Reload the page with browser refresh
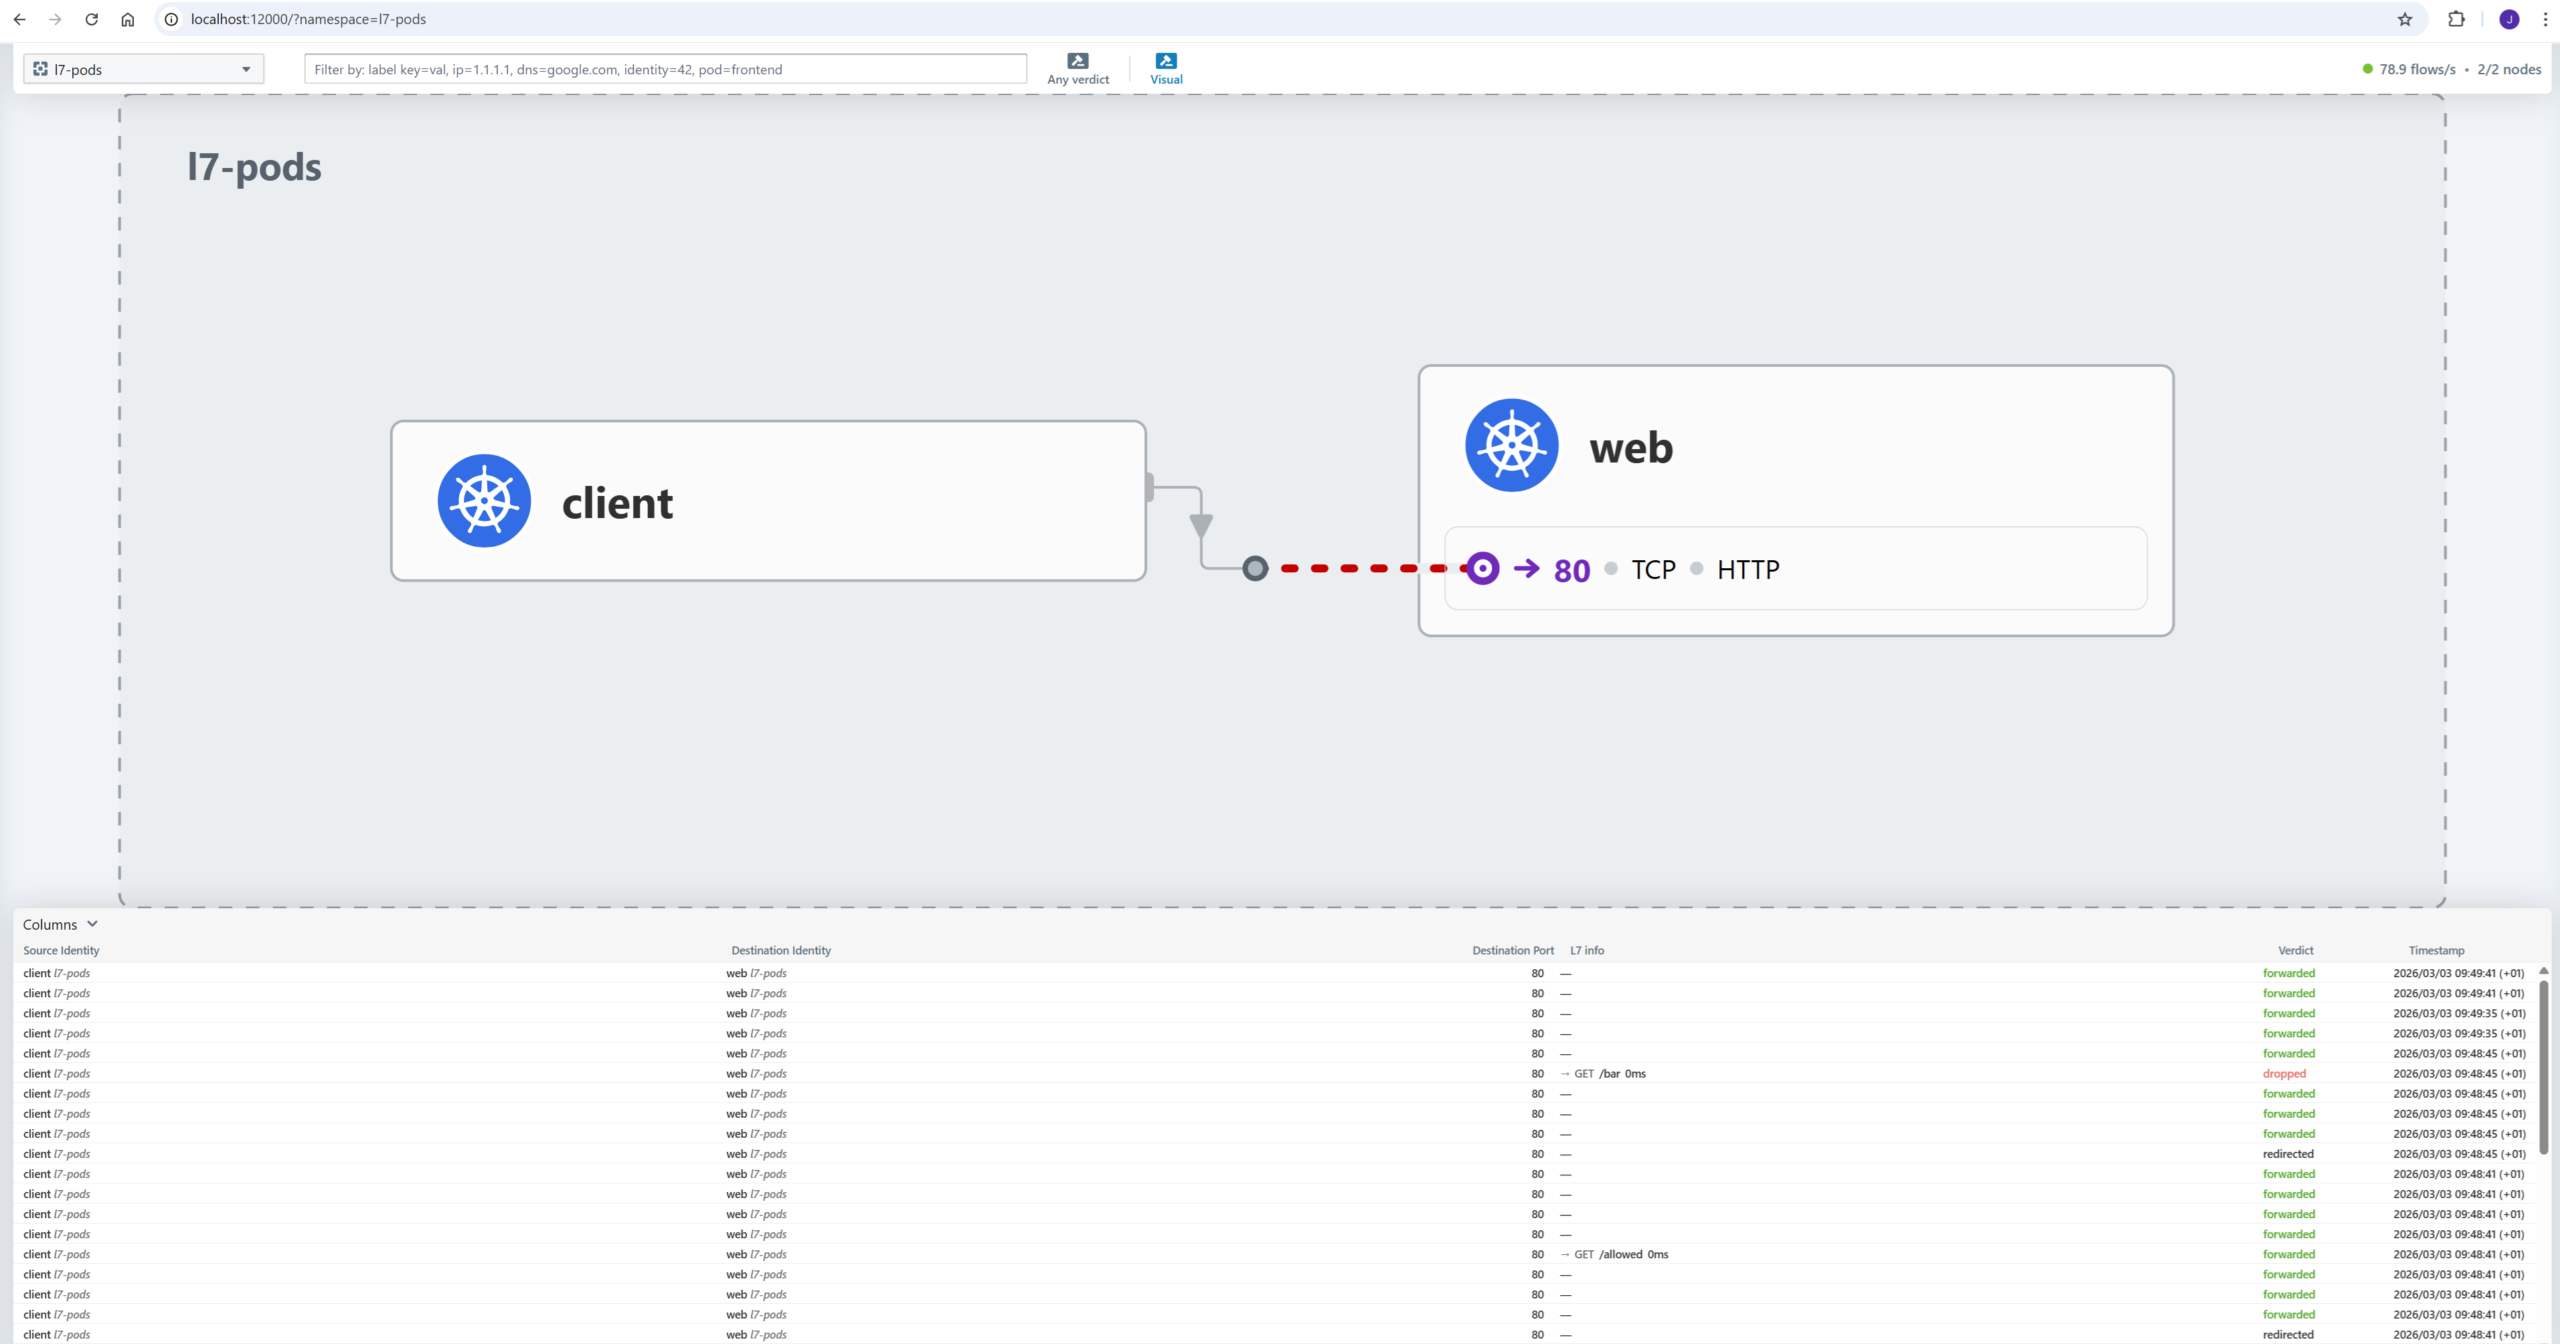The width and height of the screenshot is (2560, 1344). tap(91, 19)
